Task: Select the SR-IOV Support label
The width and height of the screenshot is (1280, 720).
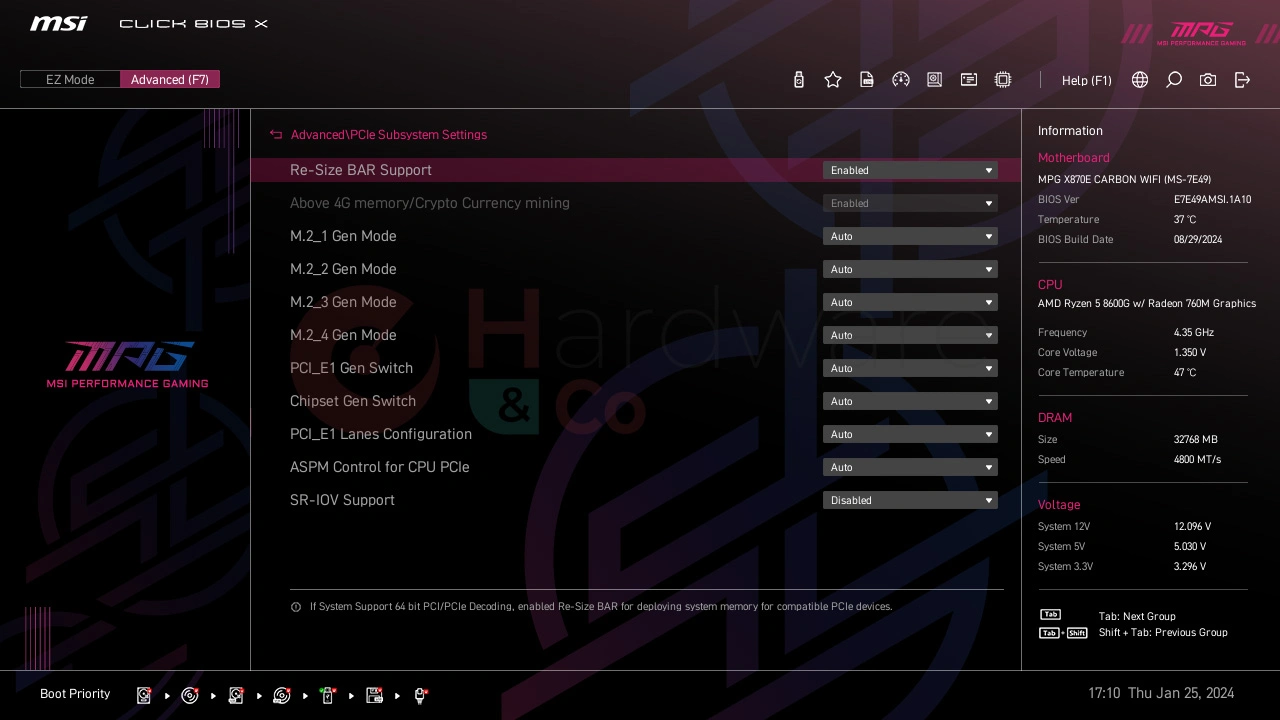Action: (x=342, y=500)
